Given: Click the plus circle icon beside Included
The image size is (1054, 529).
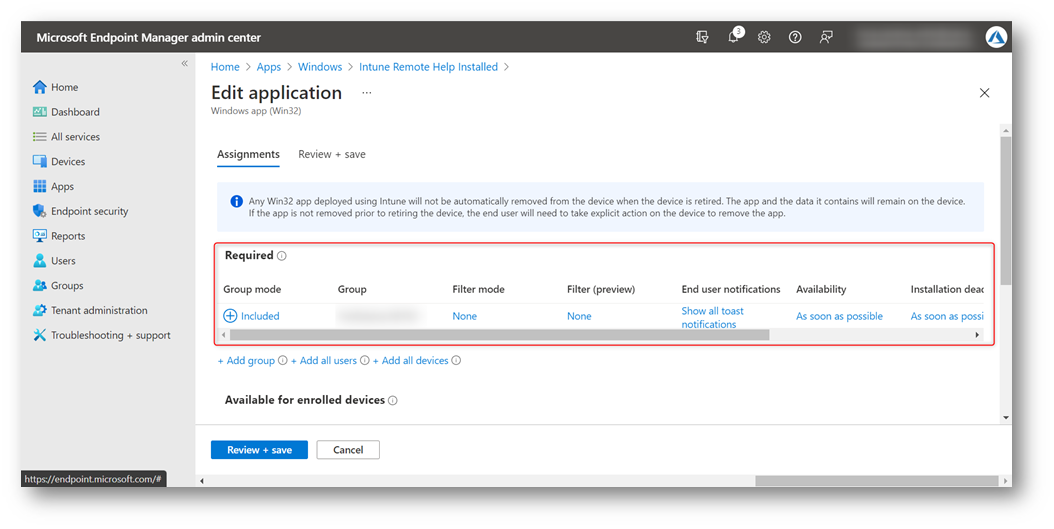Looking at the screenshot, I should [x=230, y=316].
